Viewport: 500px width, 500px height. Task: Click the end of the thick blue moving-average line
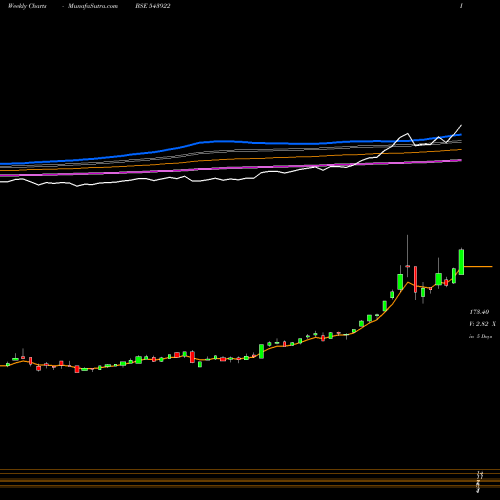(x=460, y=135)
